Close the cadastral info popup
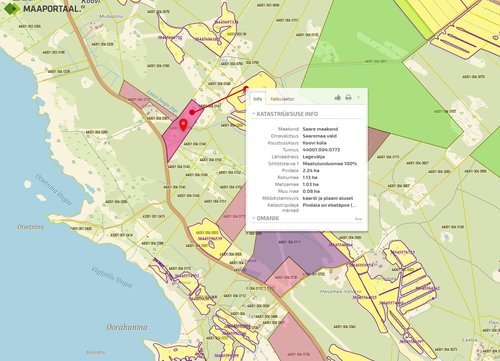This screenshot has height=361, width=500. (358, 97)
